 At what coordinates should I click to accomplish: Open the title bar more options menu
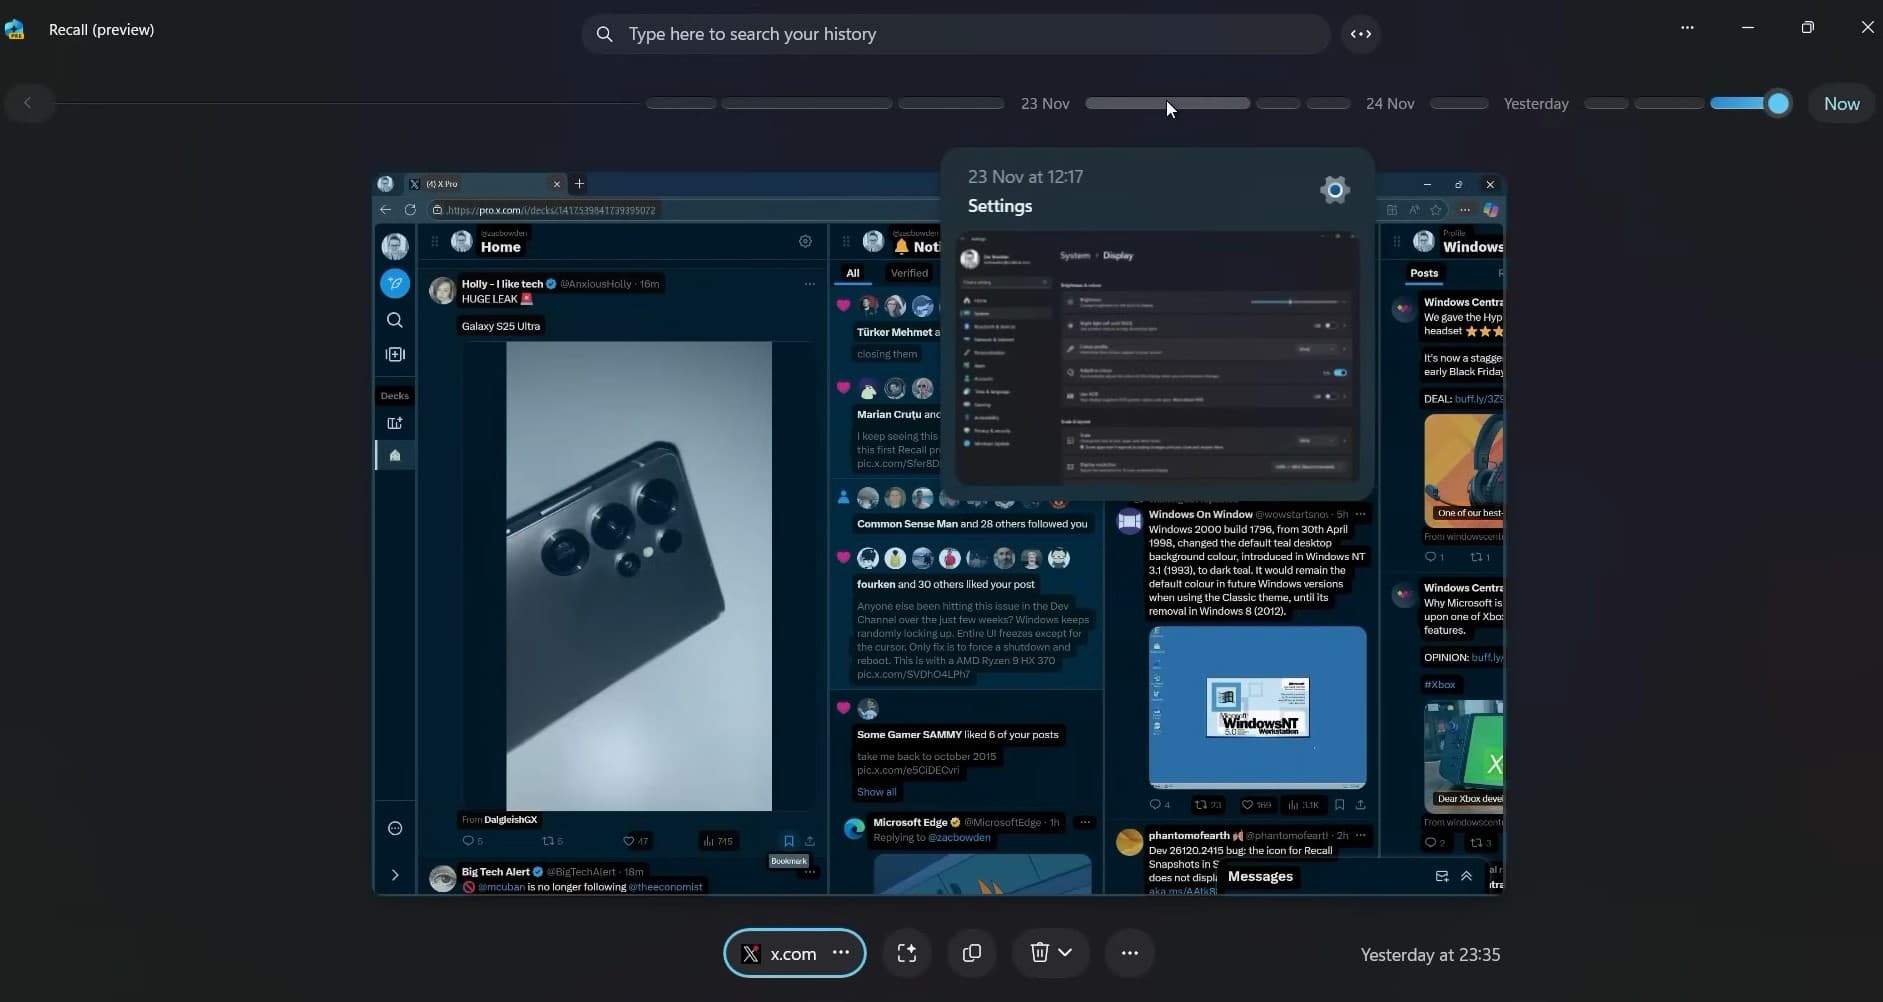1687,28
